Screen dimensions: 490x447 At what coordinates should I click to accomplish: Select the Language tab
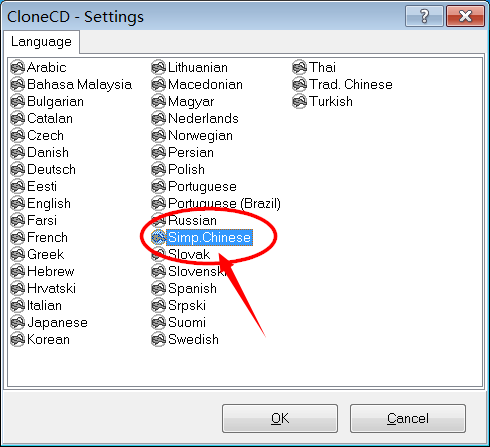(41, 42)
